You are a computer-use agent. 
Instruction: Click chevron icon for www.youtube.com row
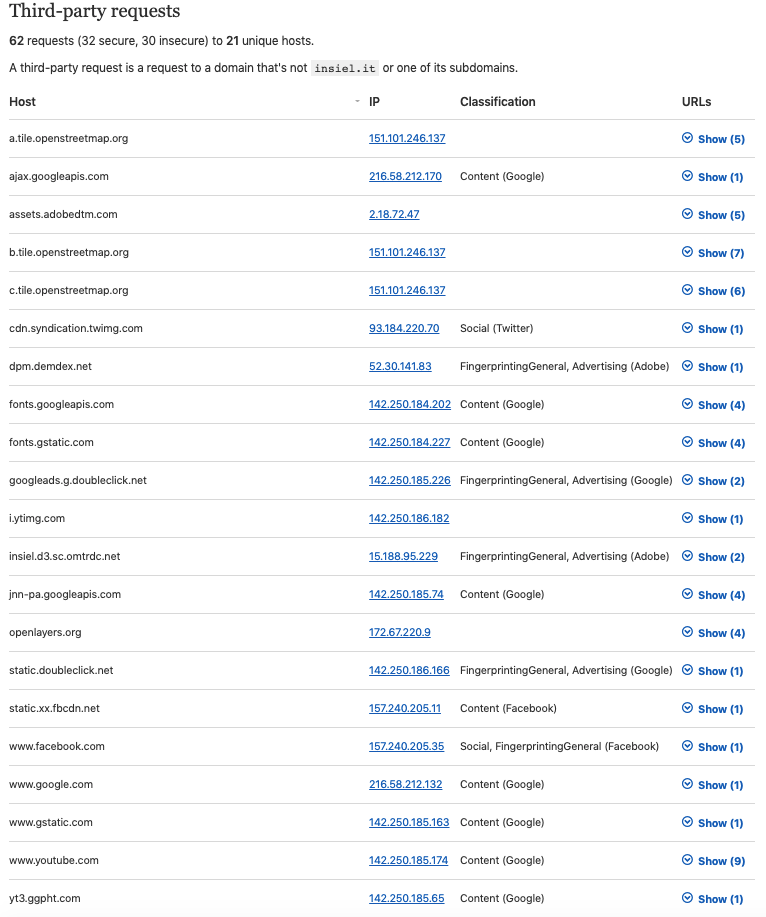[687, 860]
